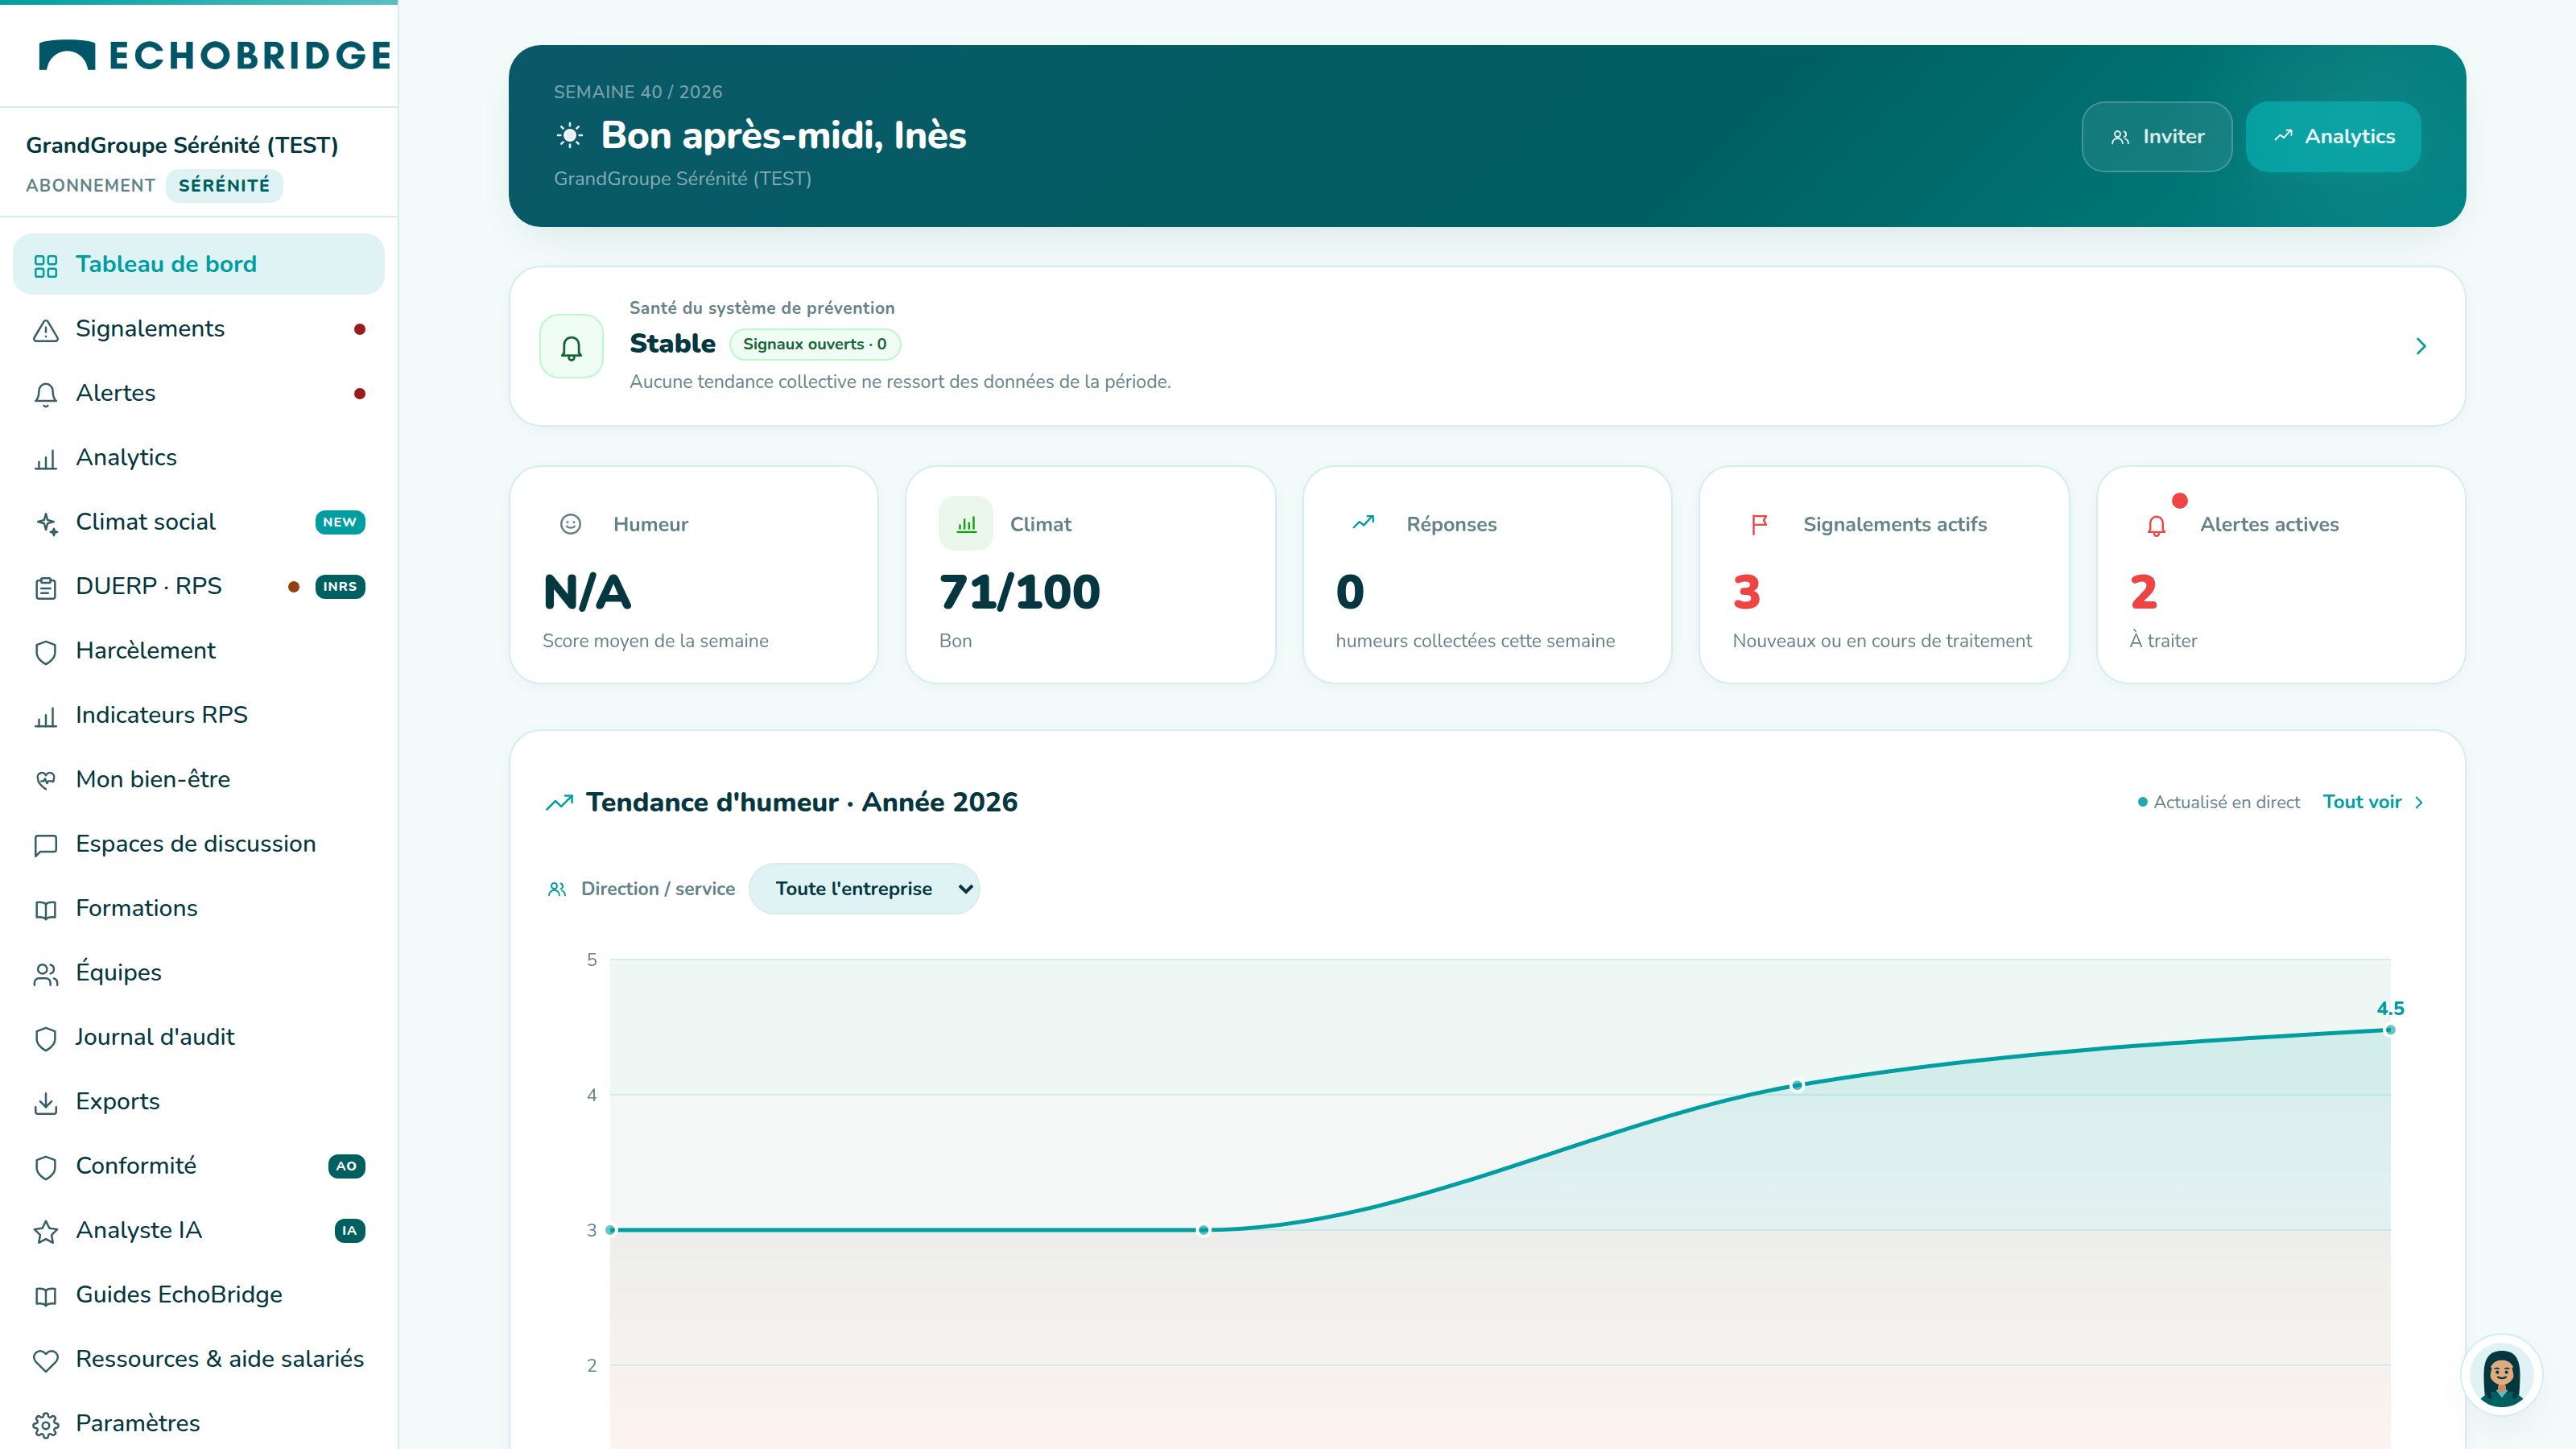Open the assistant avatar chat bubble
The height and width of the screenshot is (1449, 2576).
click(x=2501, y=1376)
